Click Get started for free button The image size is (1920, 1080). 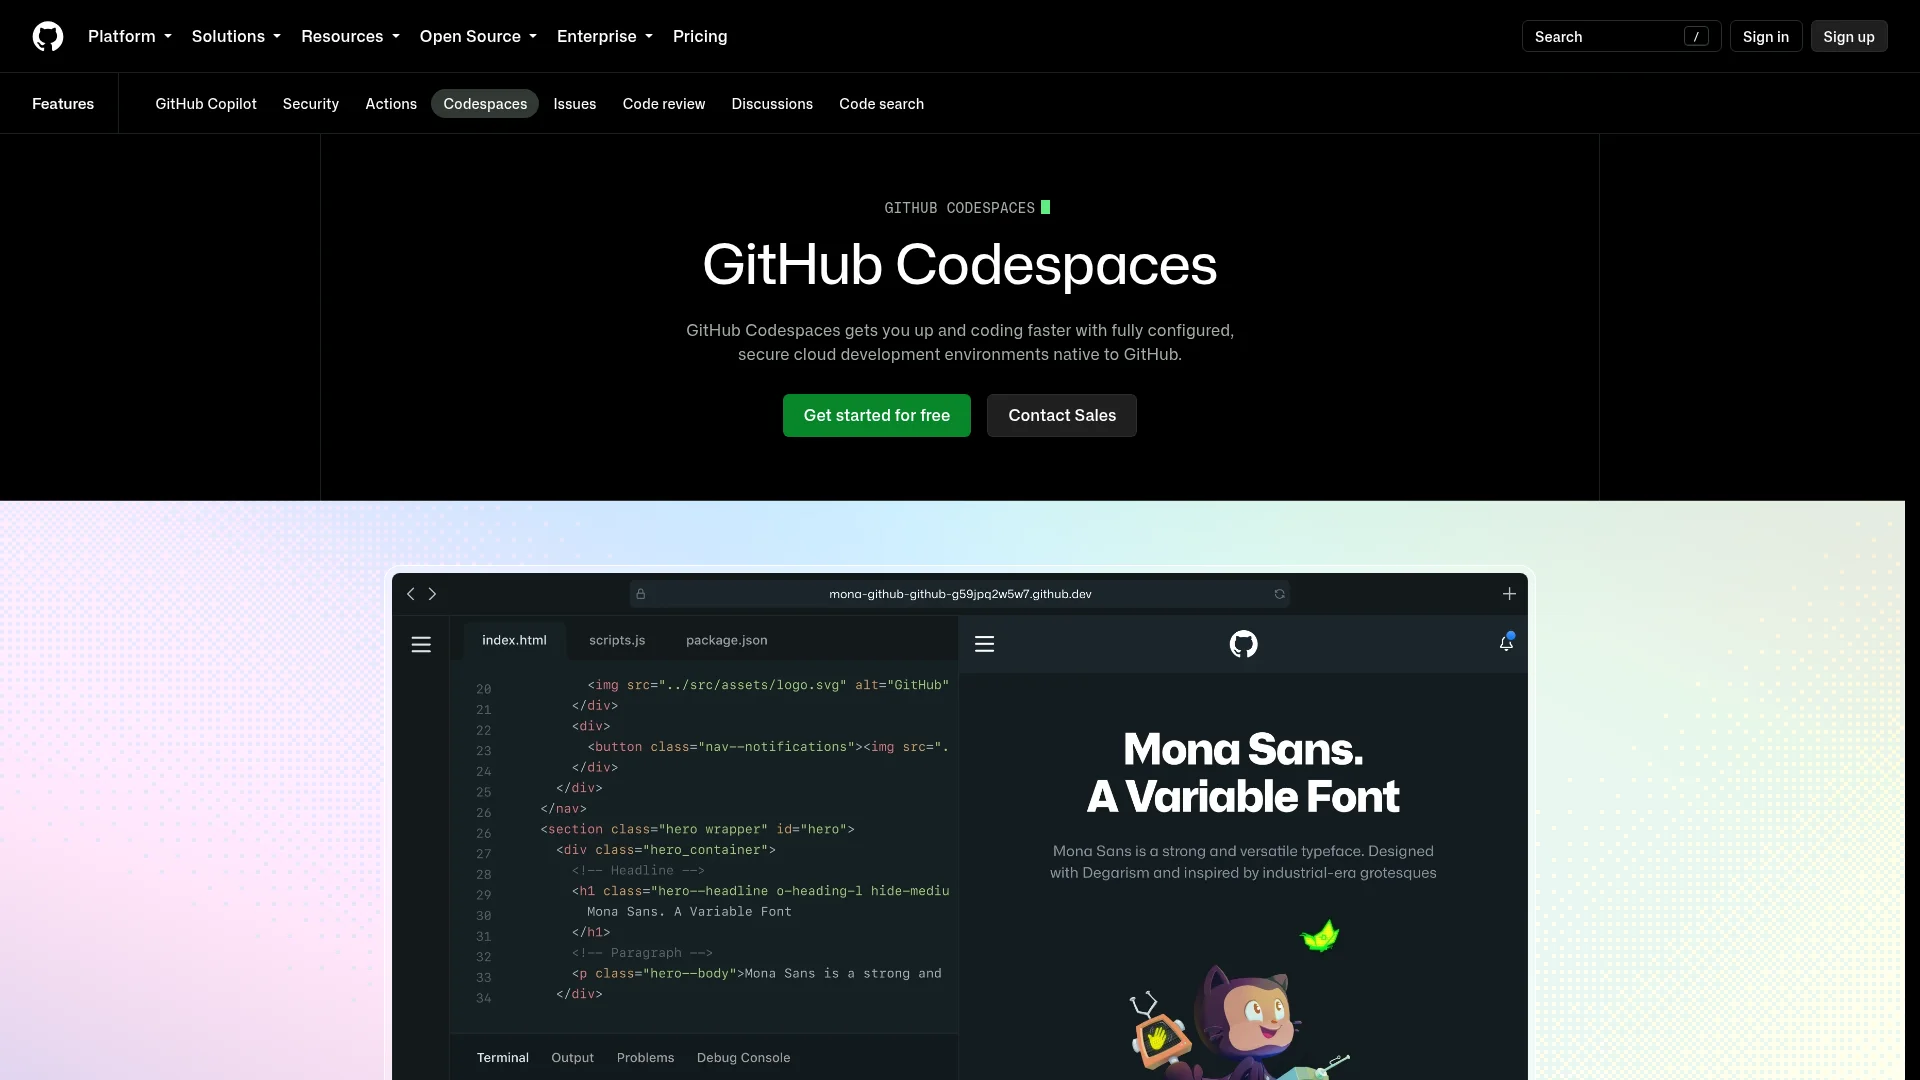tap(877, 415)
